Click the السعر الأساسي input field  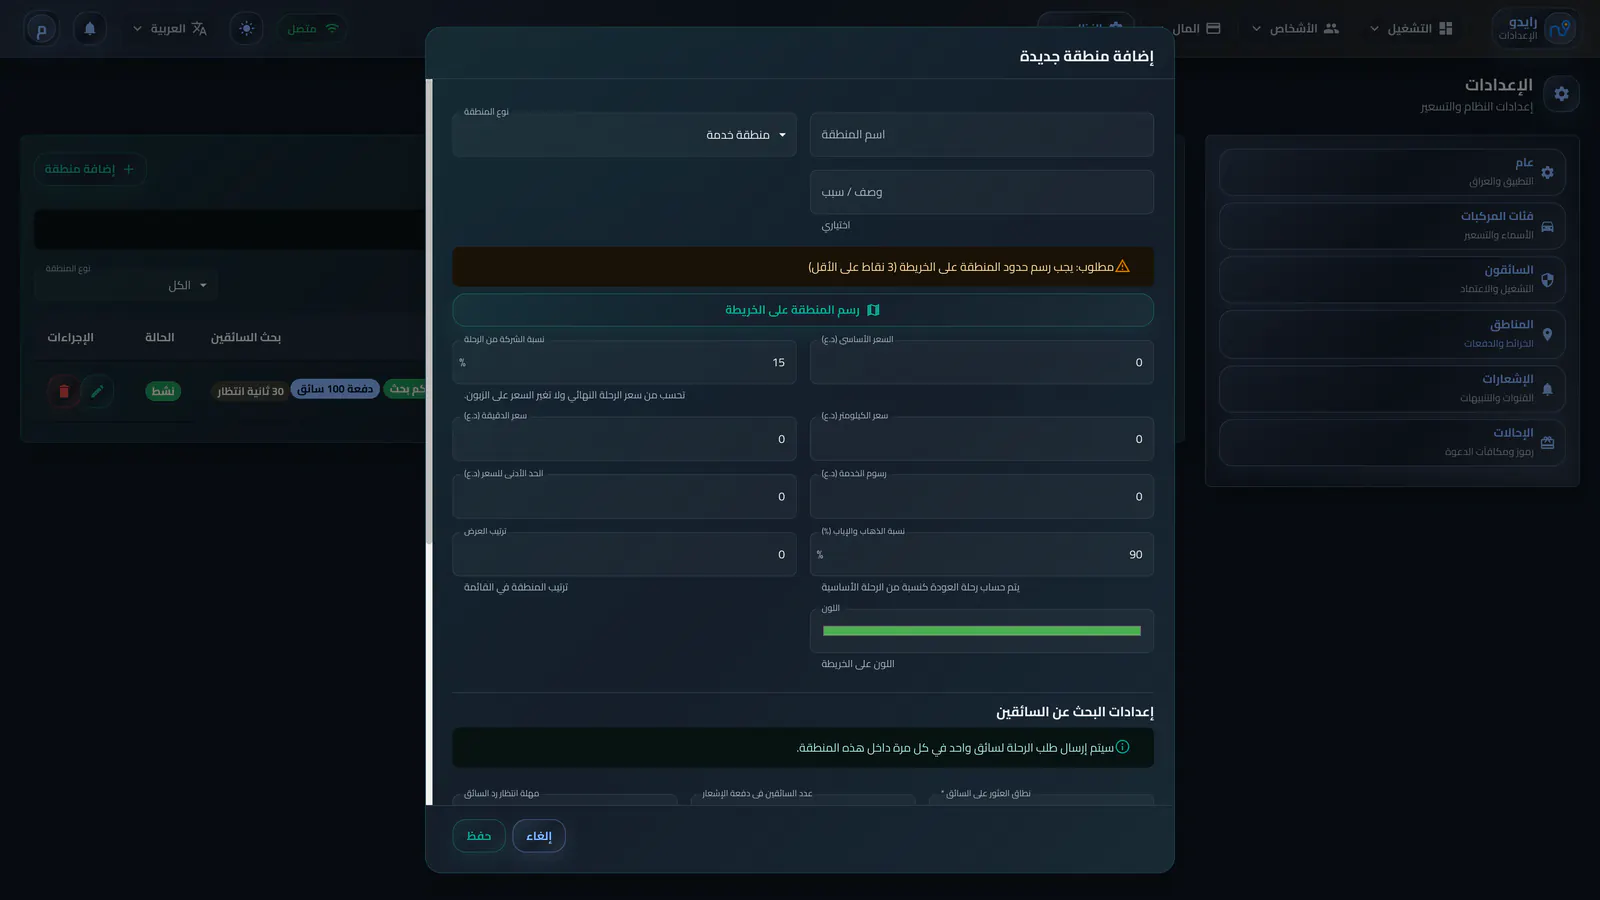pyautogui.click(x=981, y=362)
